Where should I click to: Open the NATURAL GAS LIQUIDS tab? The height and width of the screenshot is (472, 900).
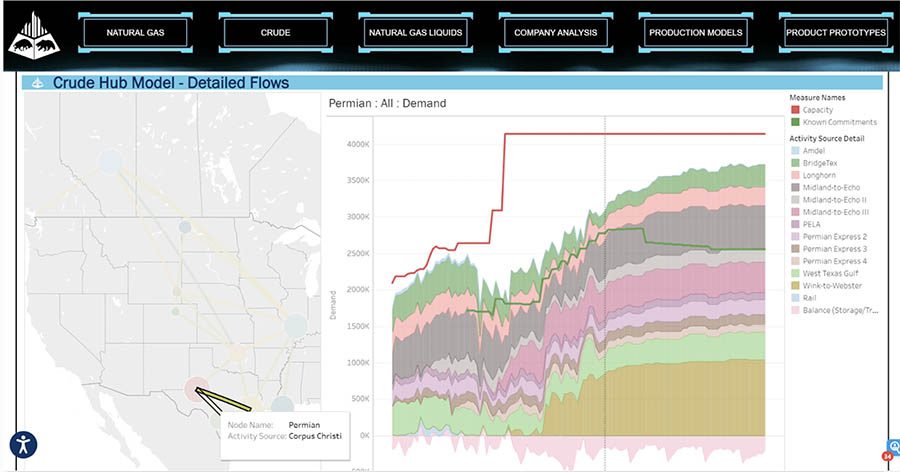(416, 33)
